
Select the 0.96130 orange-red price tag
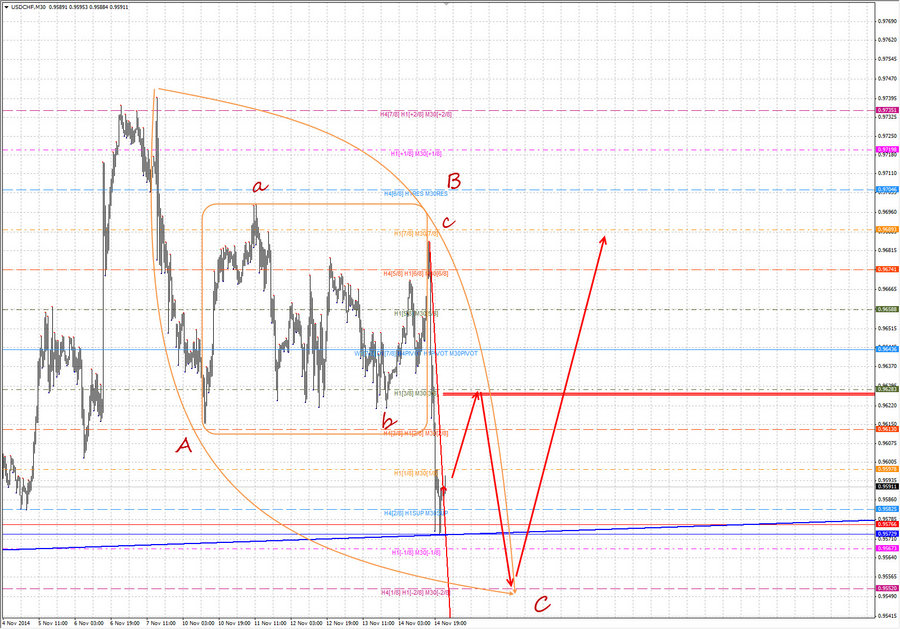coord(887,429)
